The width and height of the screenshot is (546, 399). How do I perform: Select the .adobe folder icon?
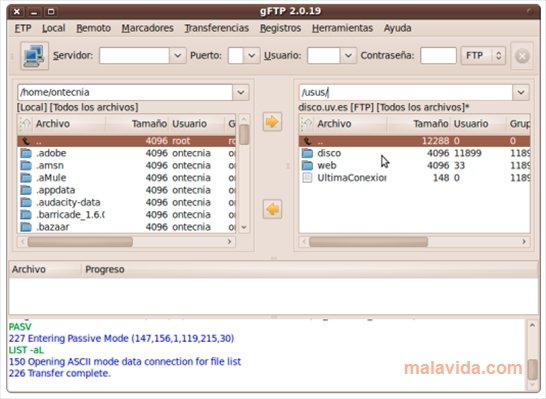(x=26, y=154)
